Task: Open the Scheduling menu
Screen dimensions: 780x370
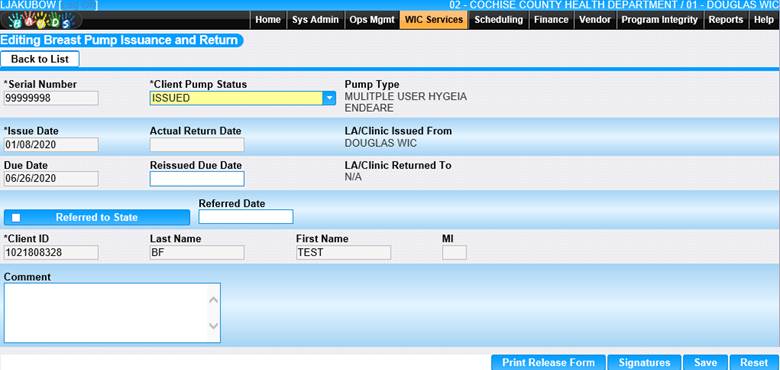Action: pyautogui.click(x=498, y=20)
